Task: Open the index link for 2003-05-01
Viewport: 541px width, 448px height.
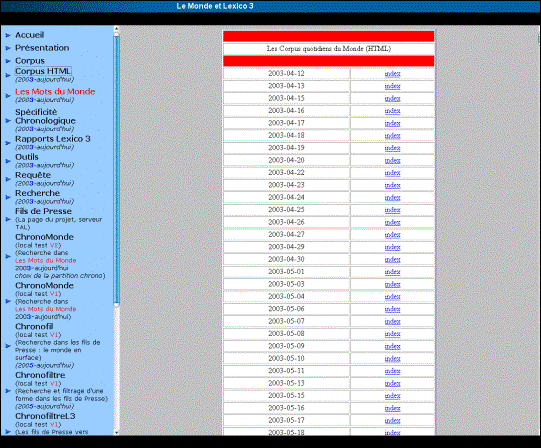Action: (392, 272)
